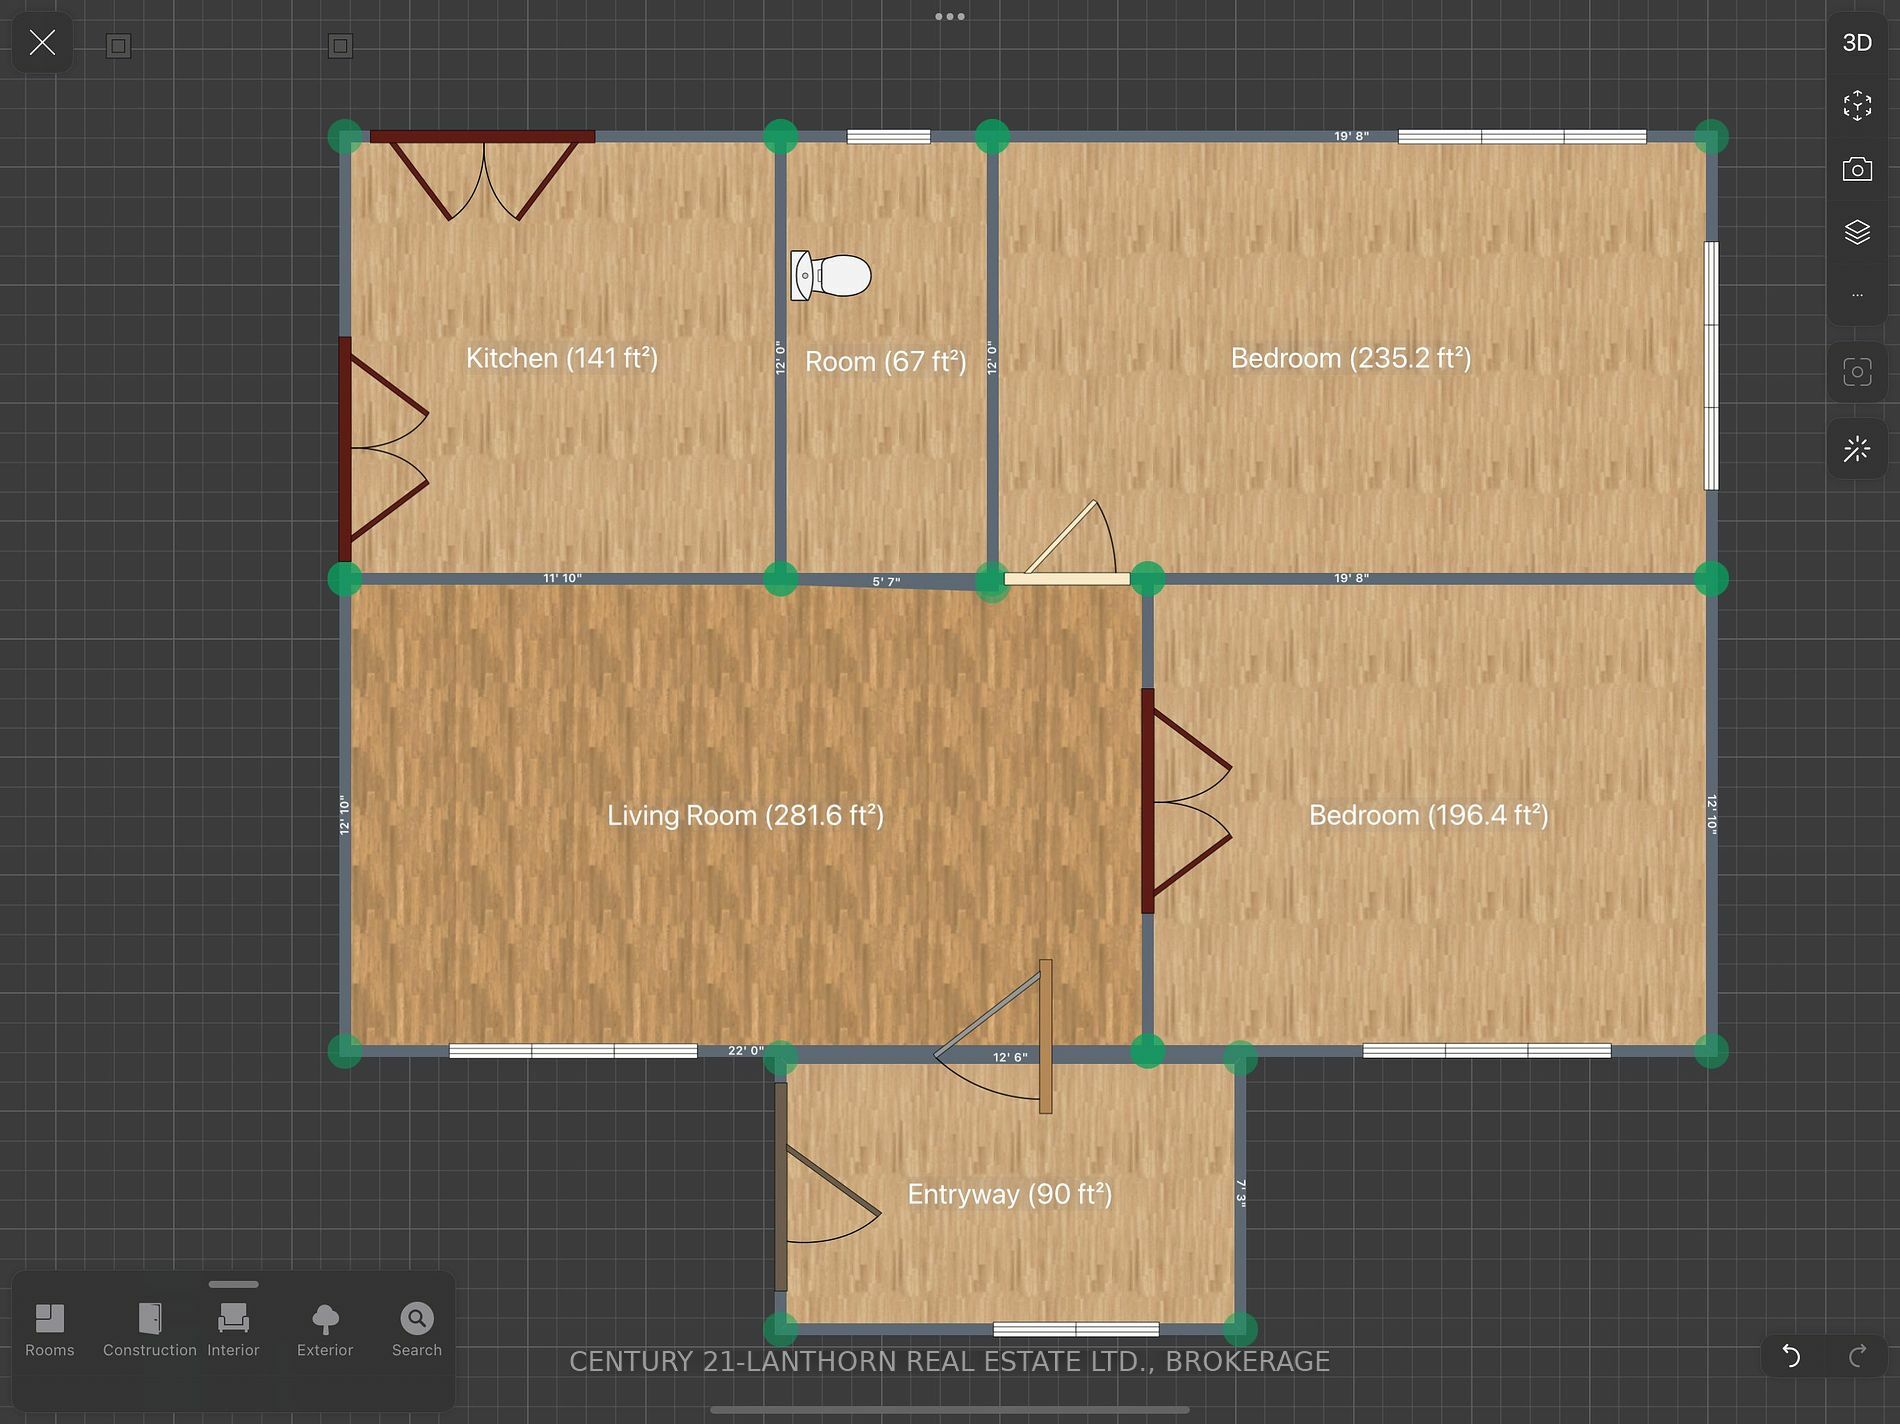Screen dimensions: 1900x1424
Task: Select the kitchen top double door
Action: pyautogui.click(x=483, y=175)
